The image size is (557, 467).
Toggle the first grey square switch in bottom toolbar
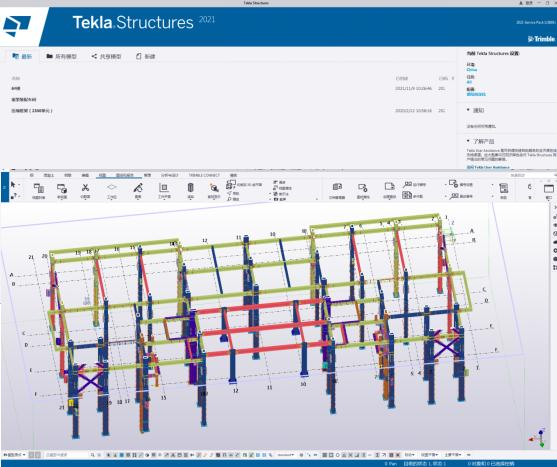click(x=31, y=455)
